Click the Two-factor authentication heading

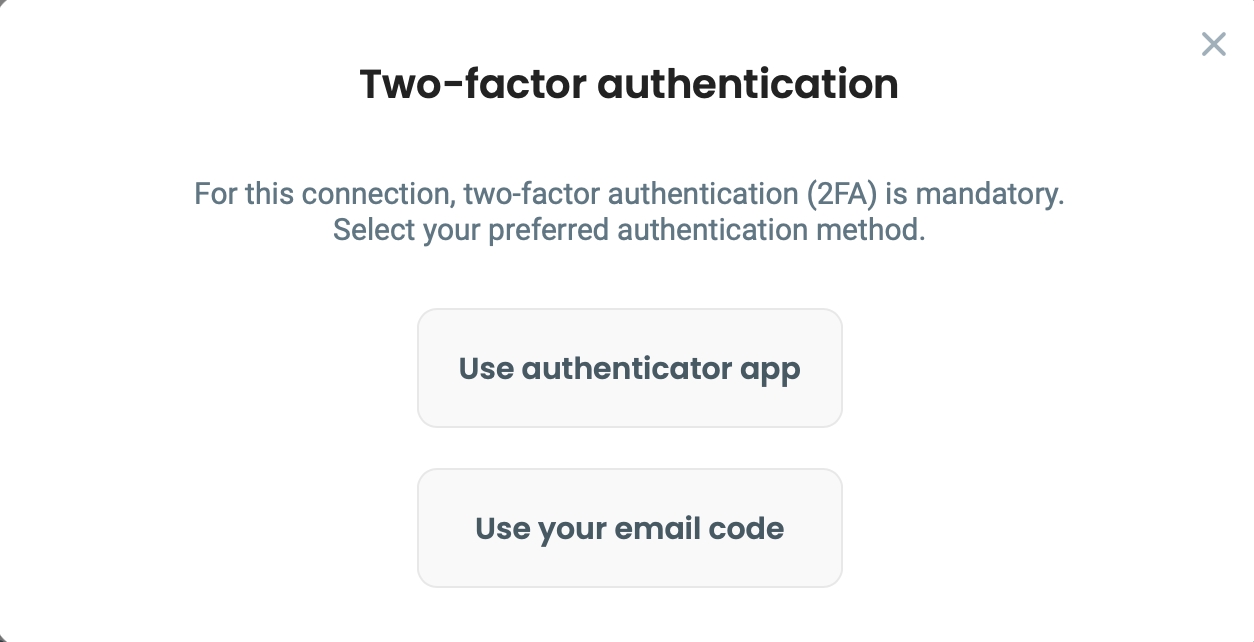click(628, 84)
